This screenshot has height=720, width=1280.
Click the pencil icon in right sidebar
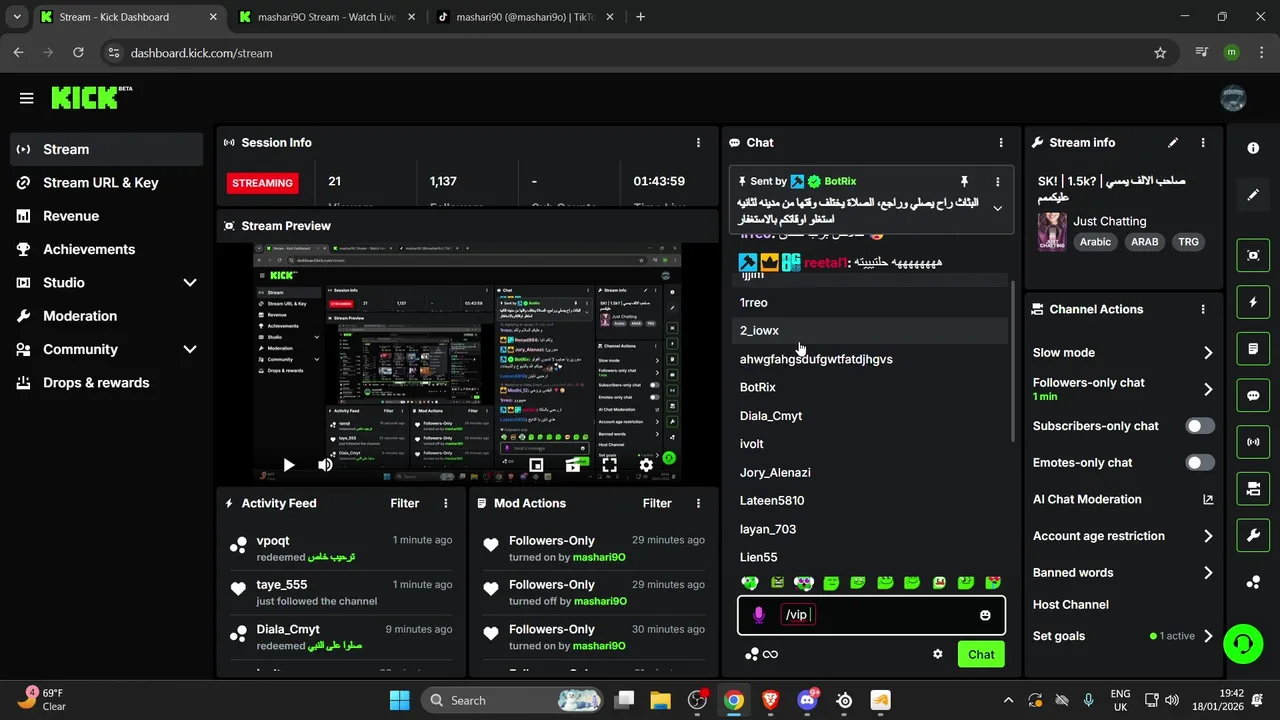[1253, 194]
